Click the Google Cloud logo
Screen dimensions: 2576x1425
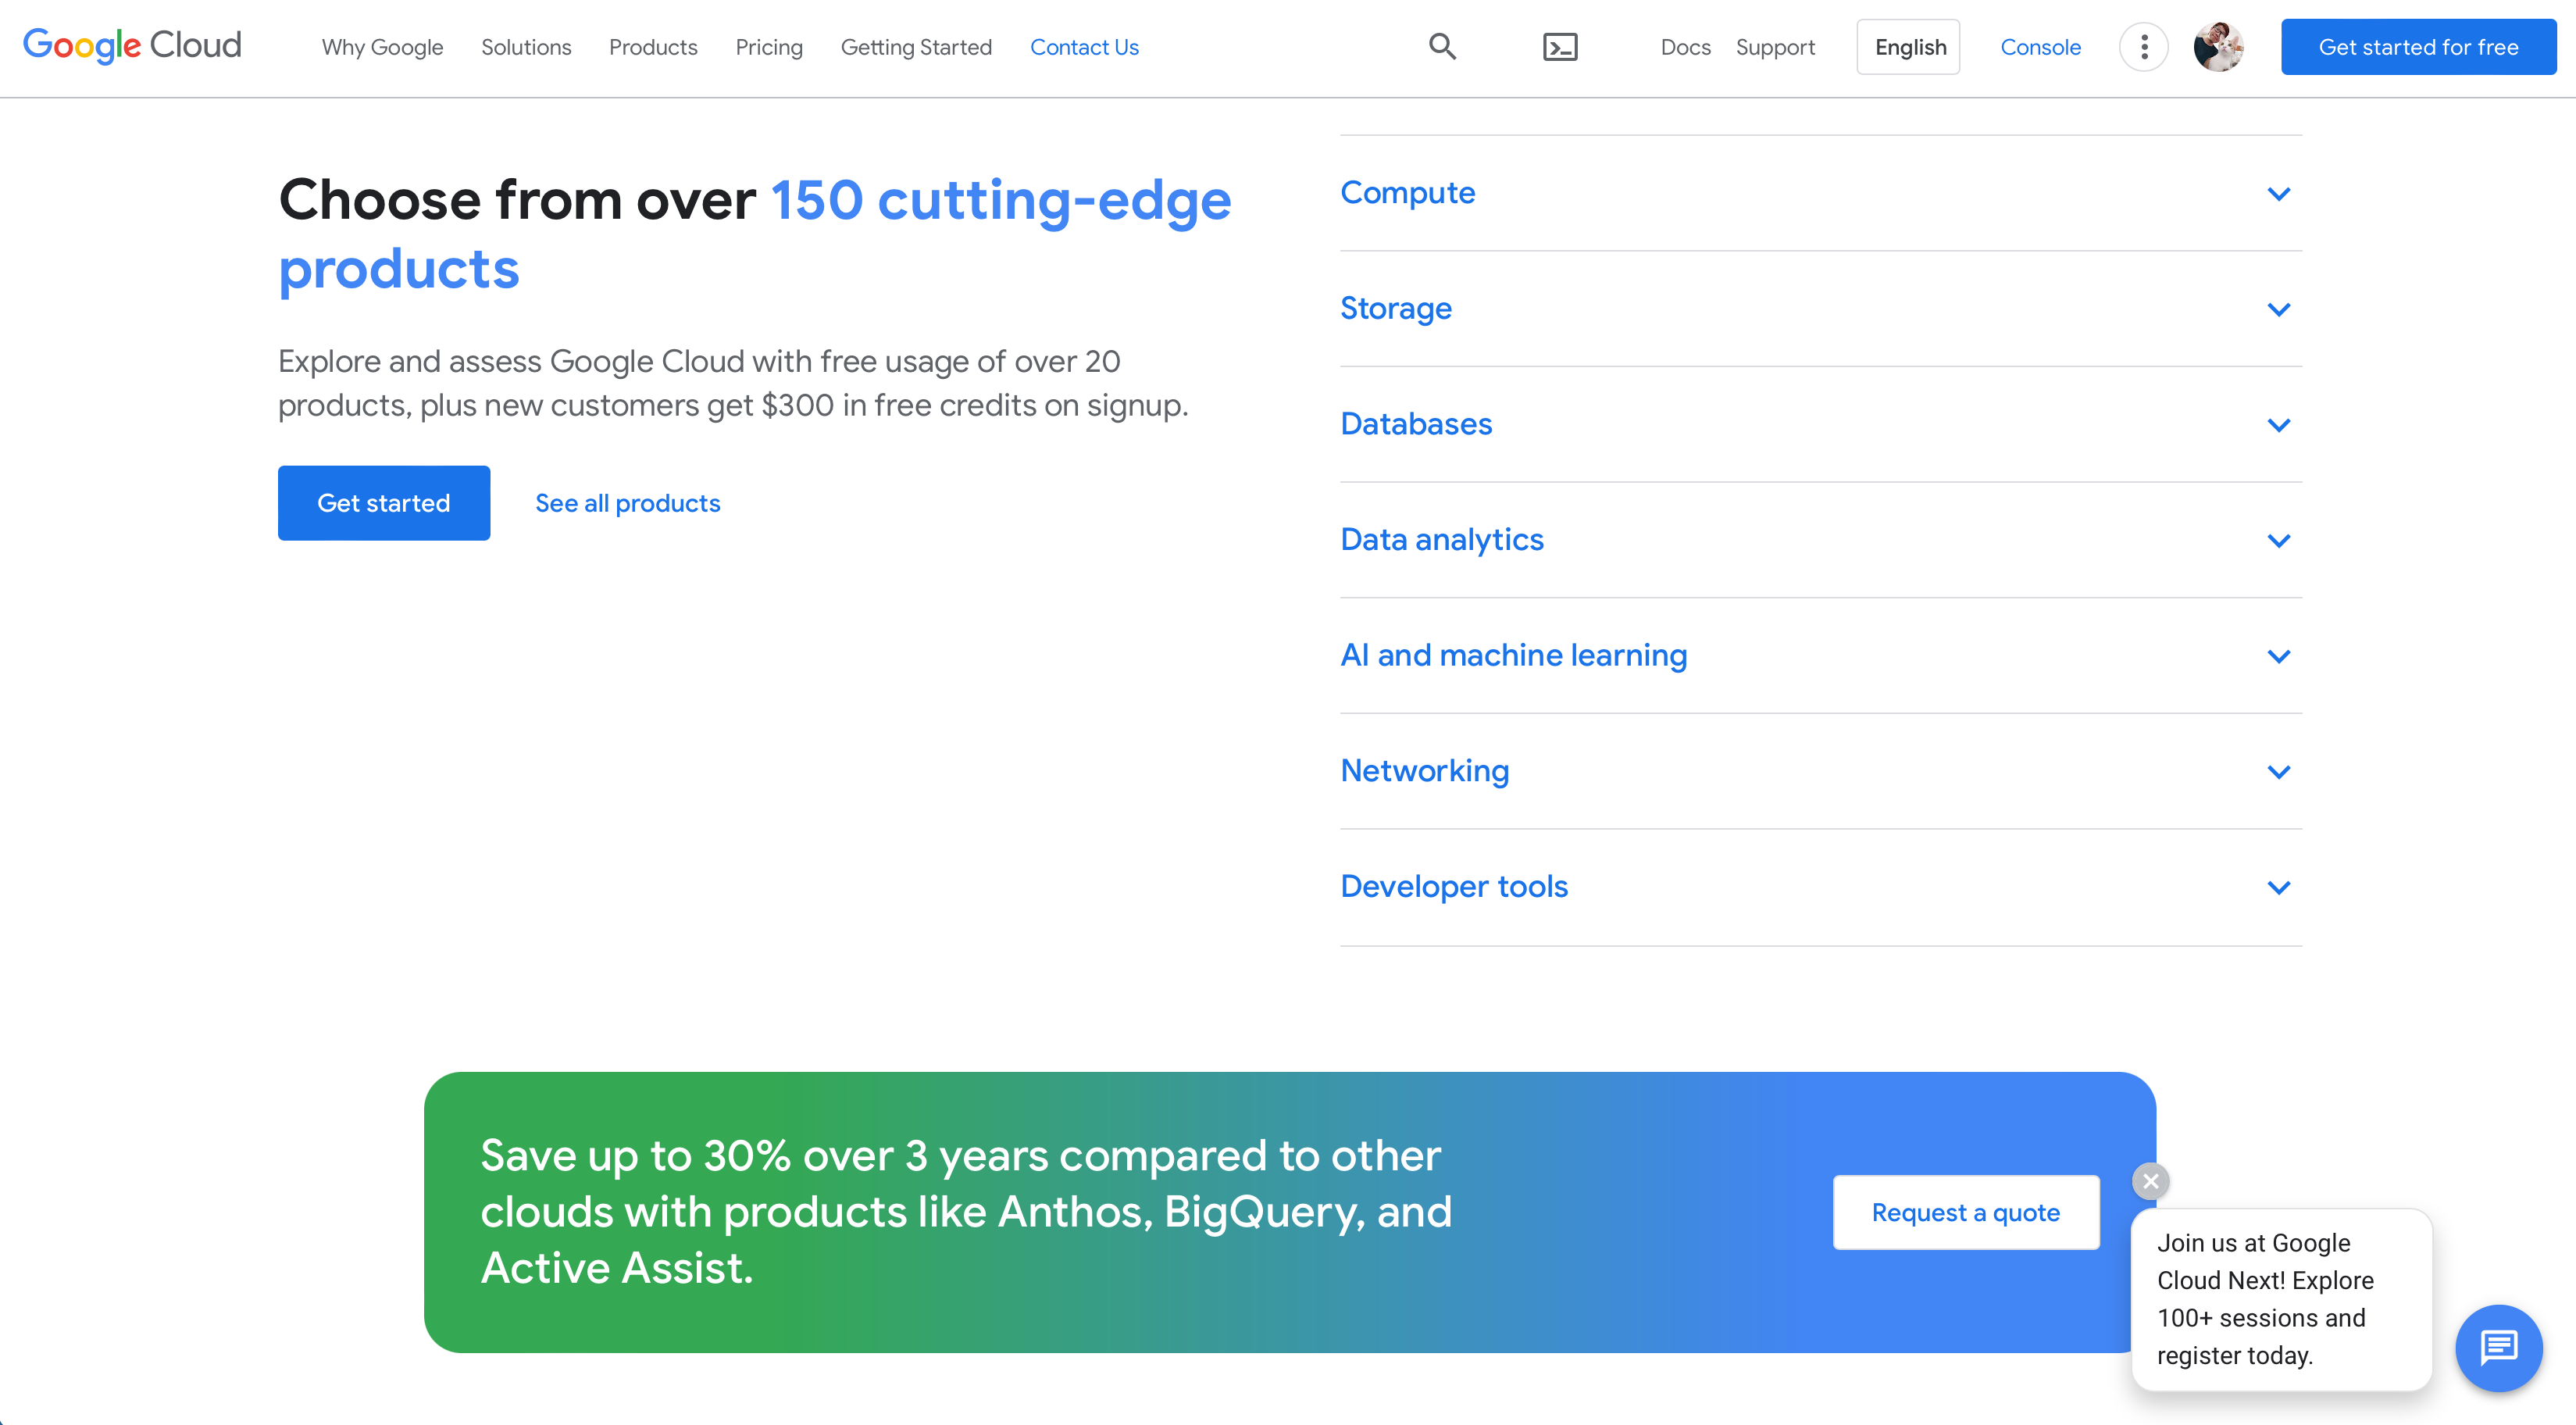132,45
